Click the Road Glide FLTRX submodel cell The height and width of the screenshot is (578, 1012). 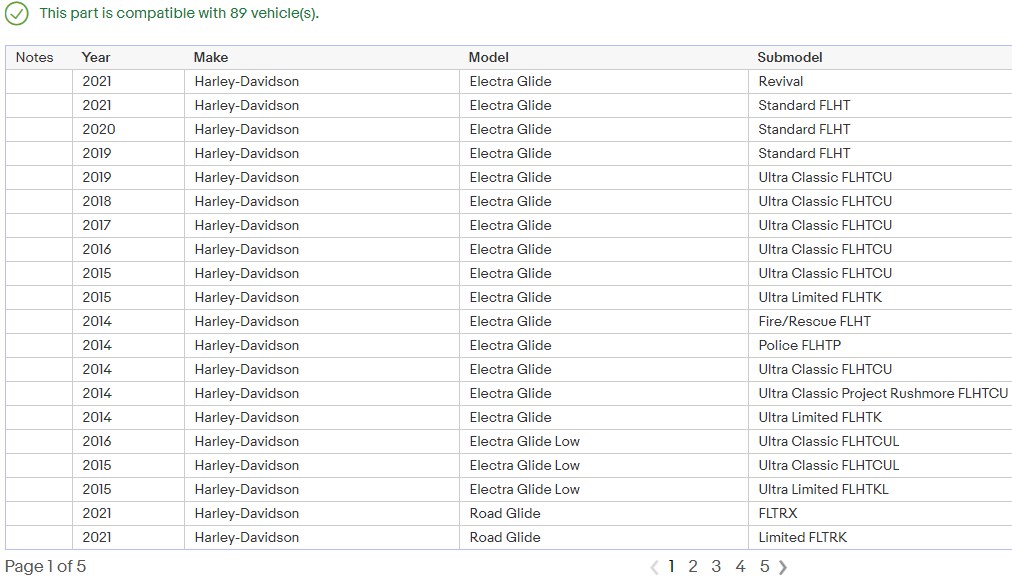[x=778, y=513]
